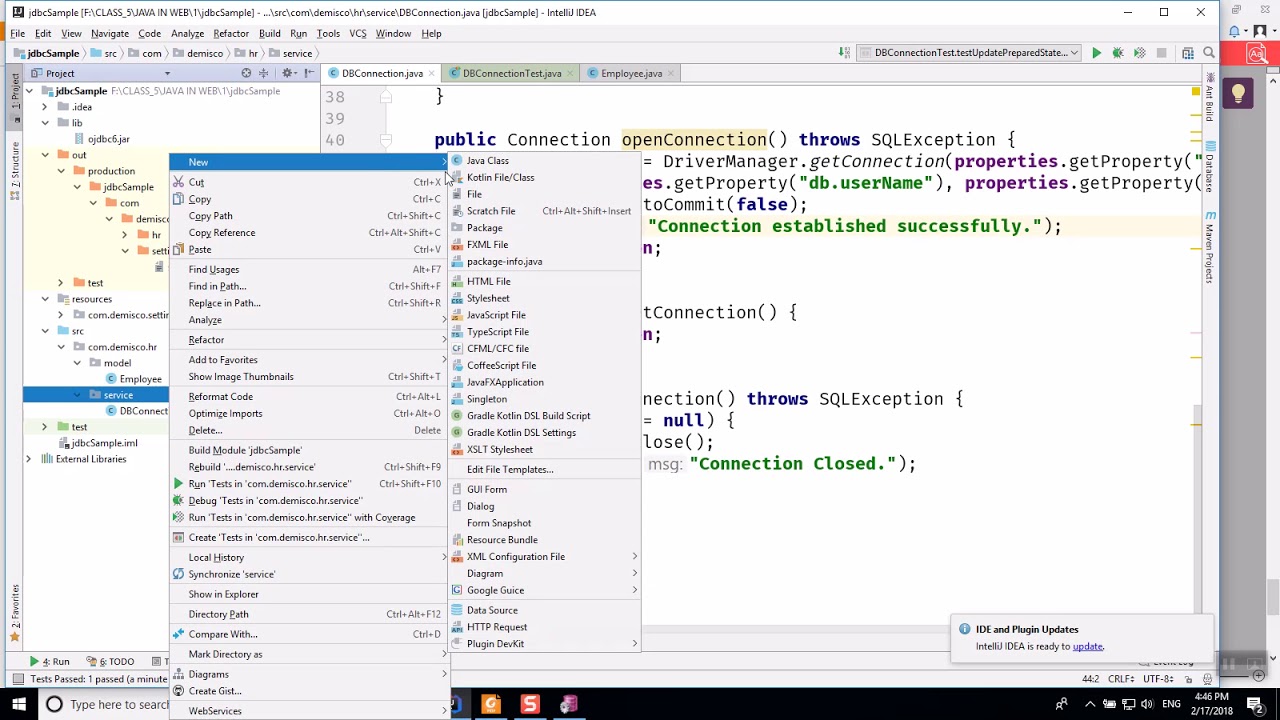Screen dimensions: 1280x720
Task: Expand the .idea folder node
Action: pyautogui.click(x=45, y=107)
